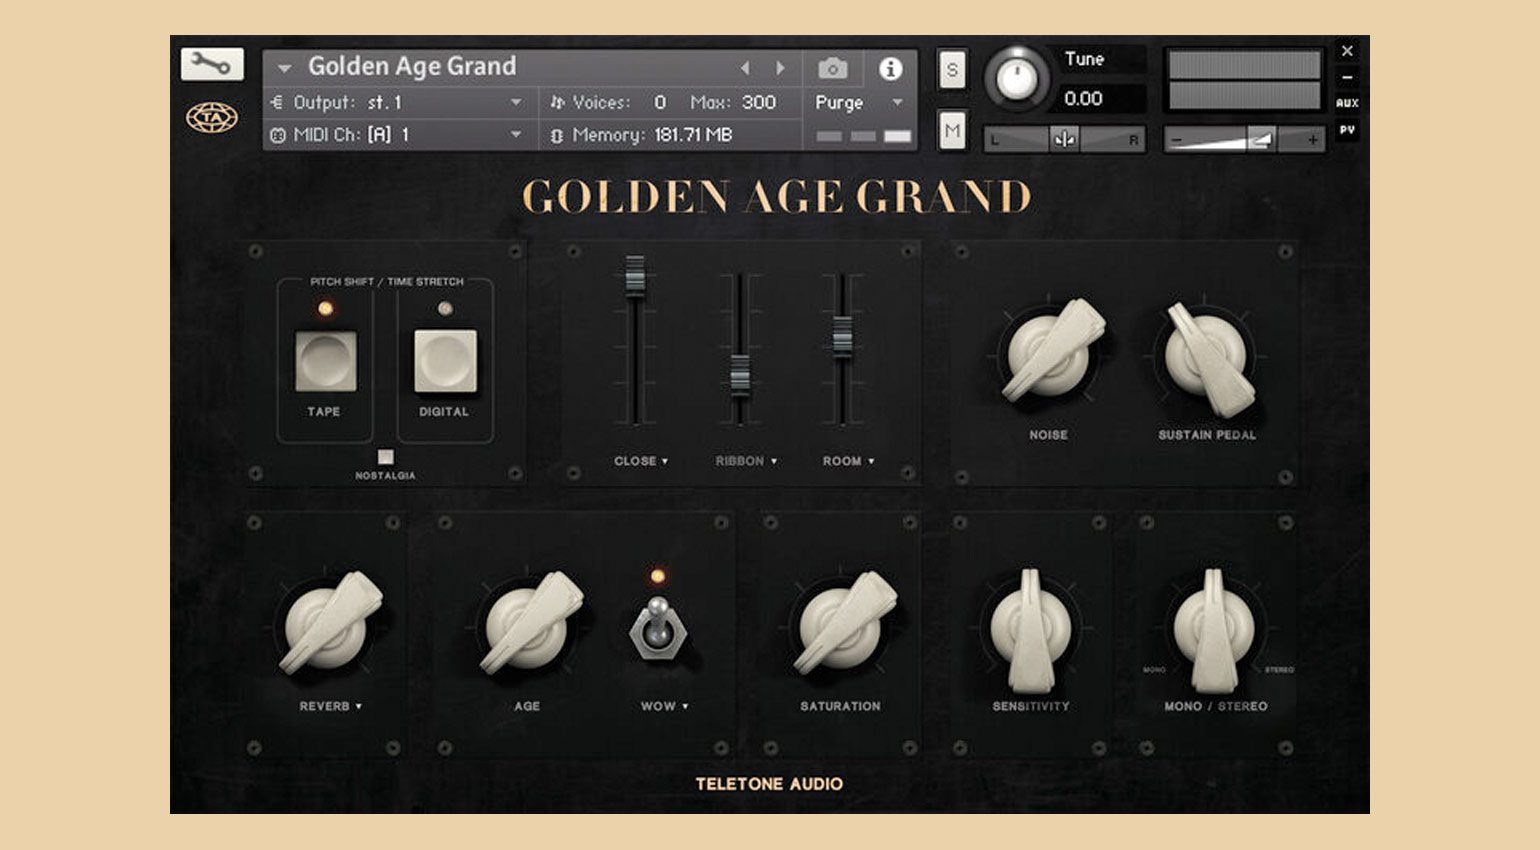
Task: Open the Output st. 1 dropdown
Action: pos(401,102)
